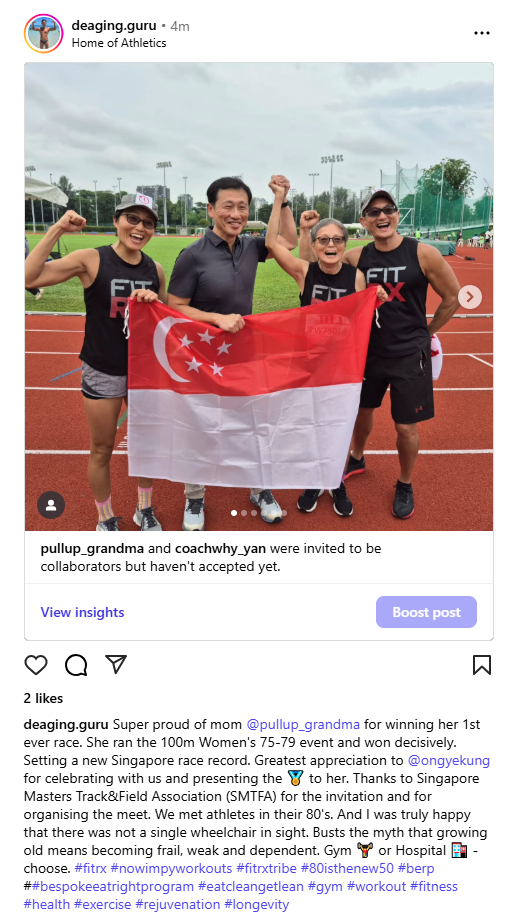View the 2 likes list

point(43,699)
